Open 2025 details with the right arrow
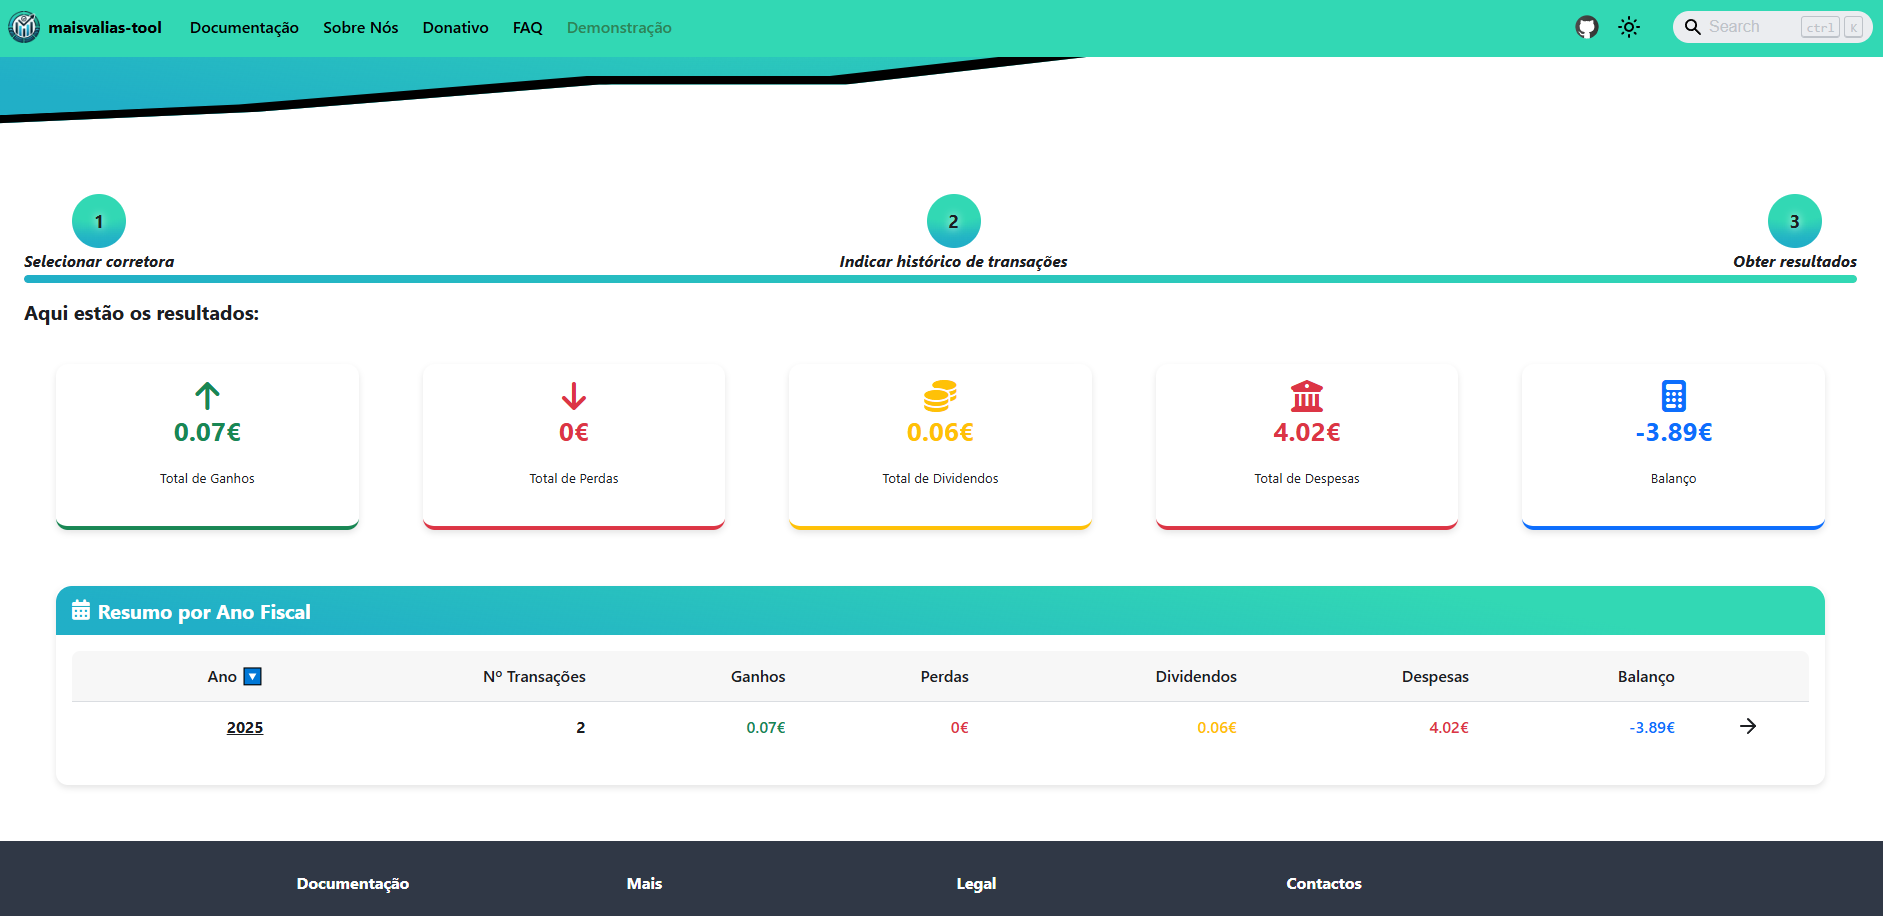Image resolution: width=1883 pixels, height=916 pixels. pyautogui.click(x=1748, y=726)
